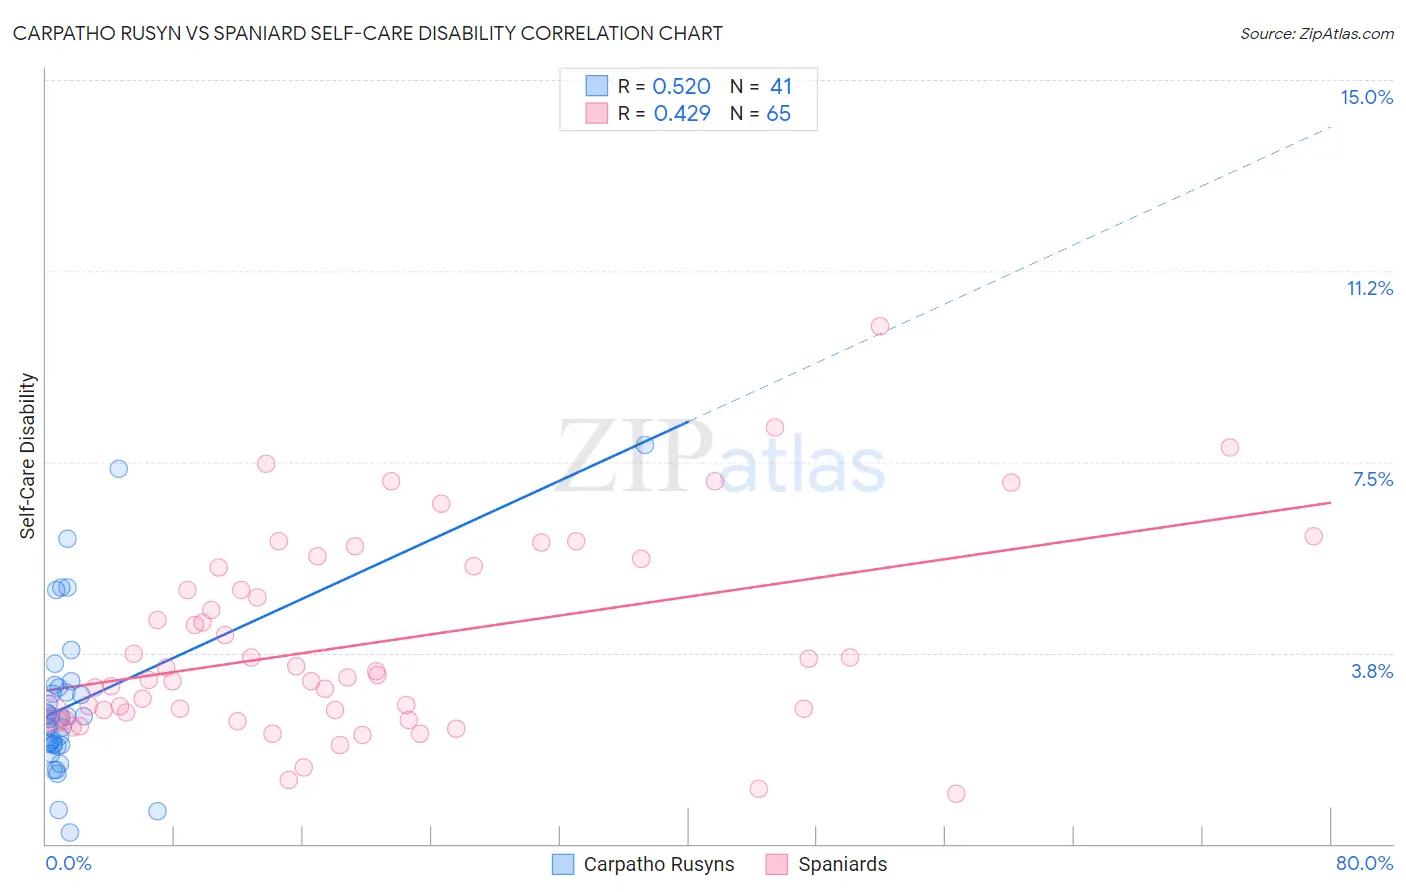Click the Spaniards pink legend swatch

(x=777, y=864)
